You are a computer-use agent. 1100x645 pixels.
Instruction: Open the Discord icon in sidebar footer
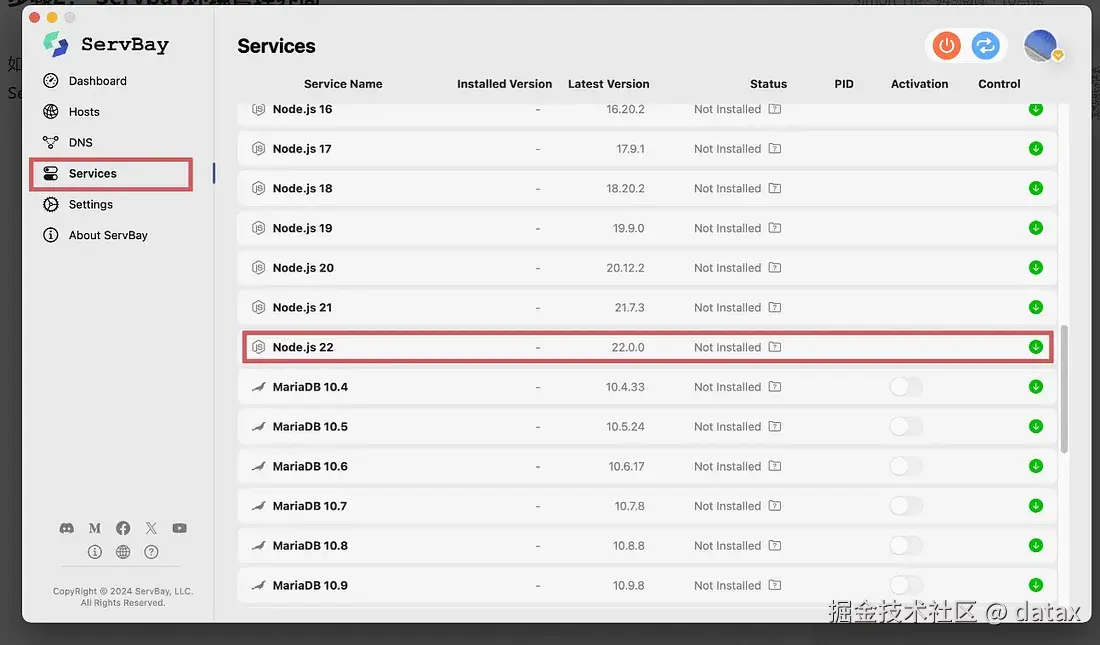point(67,528)
